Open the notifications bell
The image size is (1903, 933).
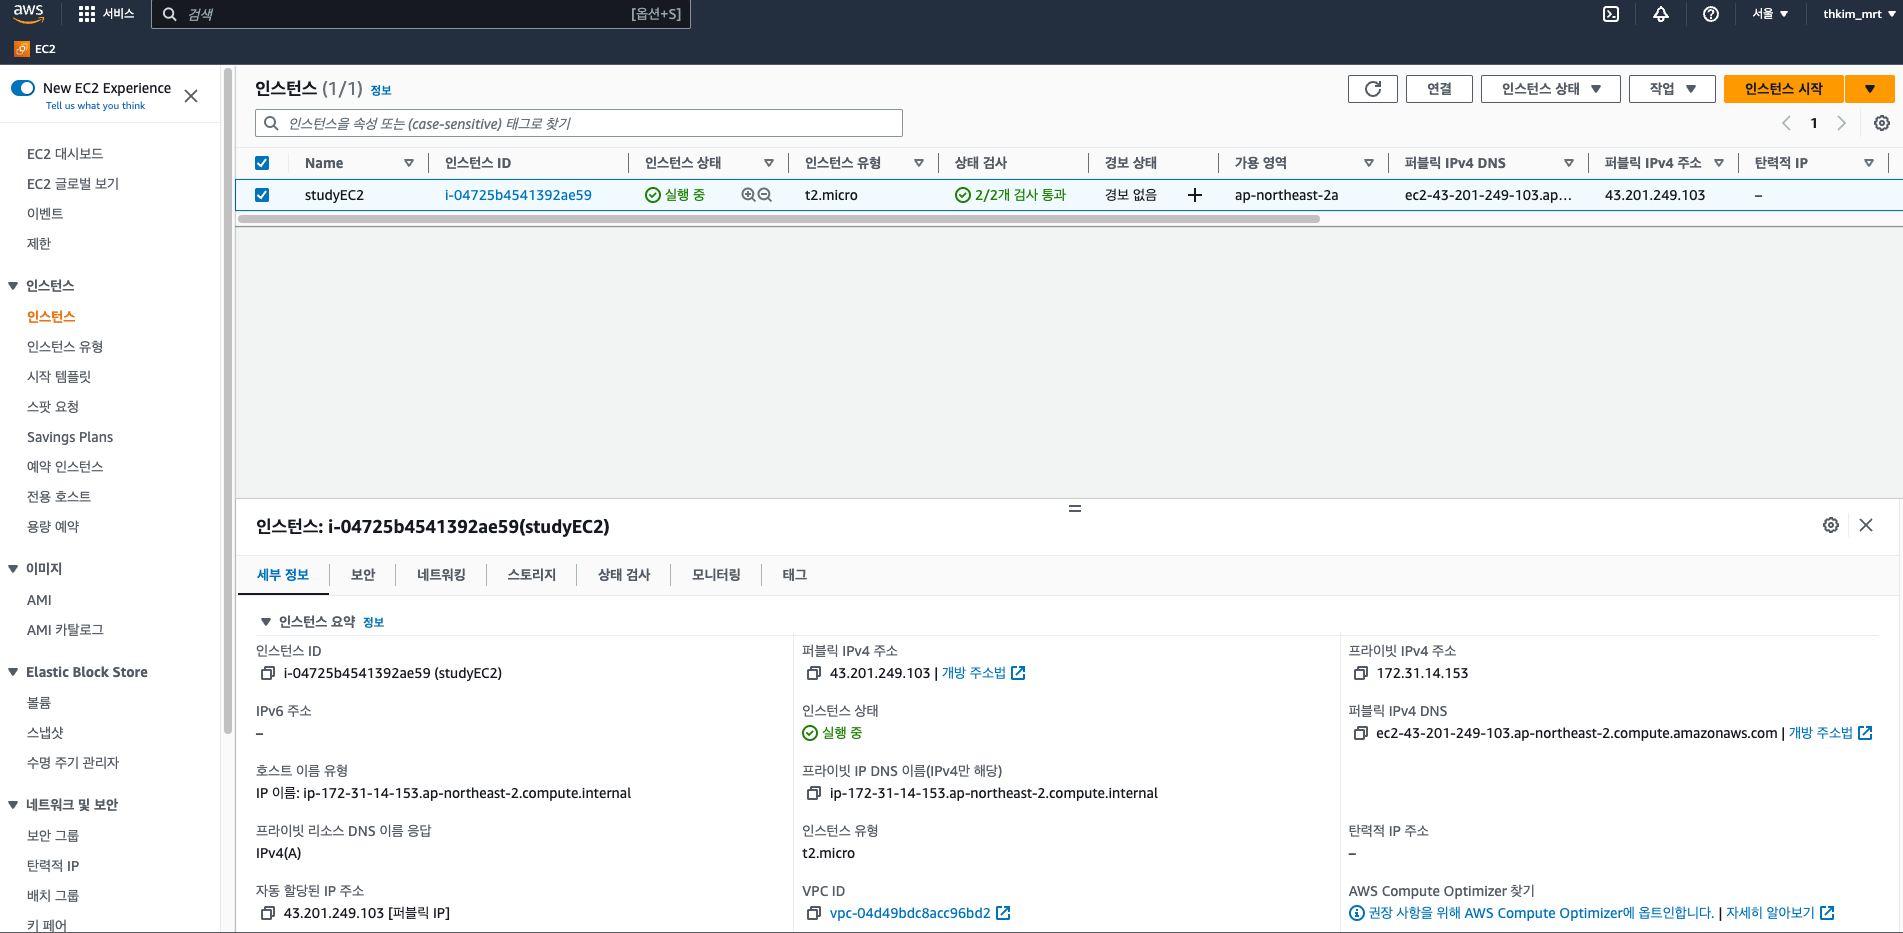click(x=1661, y=14)
